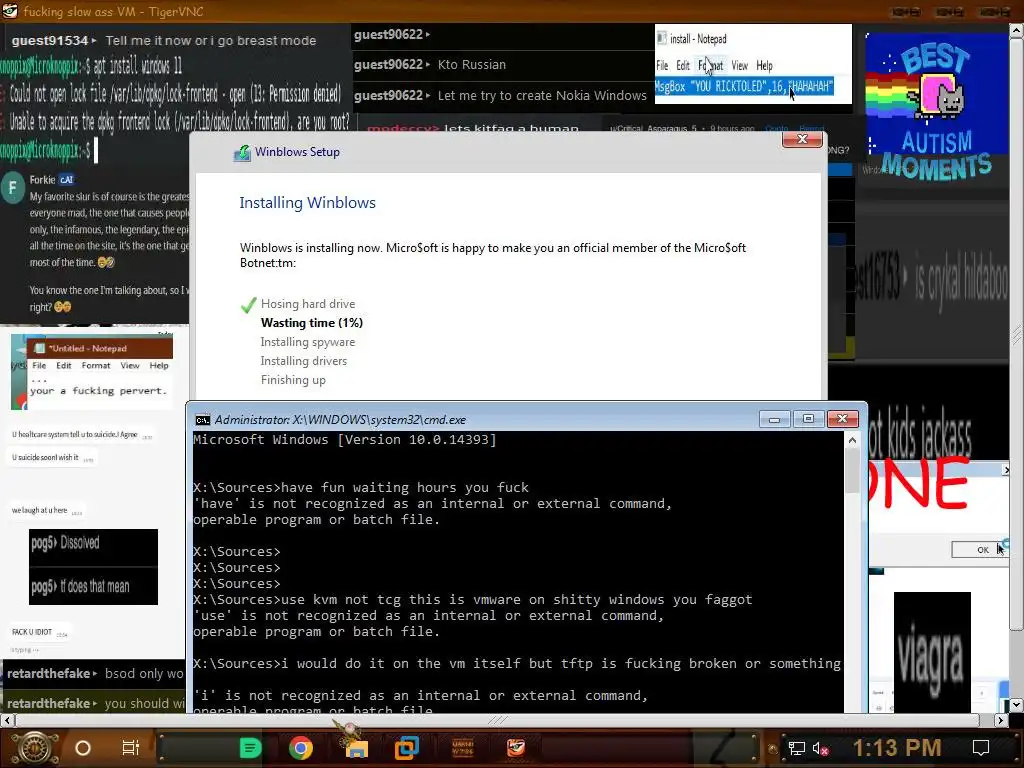The width and height of the screenshot is (1024, 768).
Task: Close the Winblows Setup window
Action: tap(802, 139)
